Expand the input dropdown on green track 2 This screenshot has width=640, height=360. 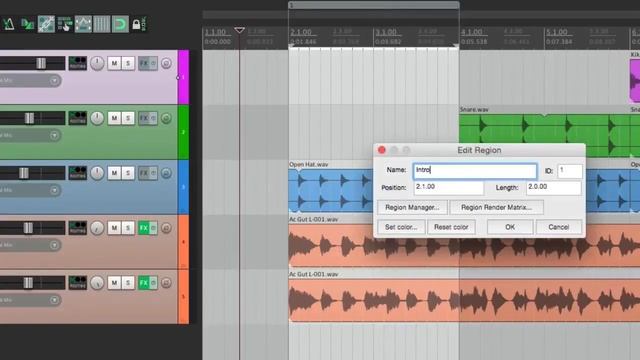pos(54,135)
